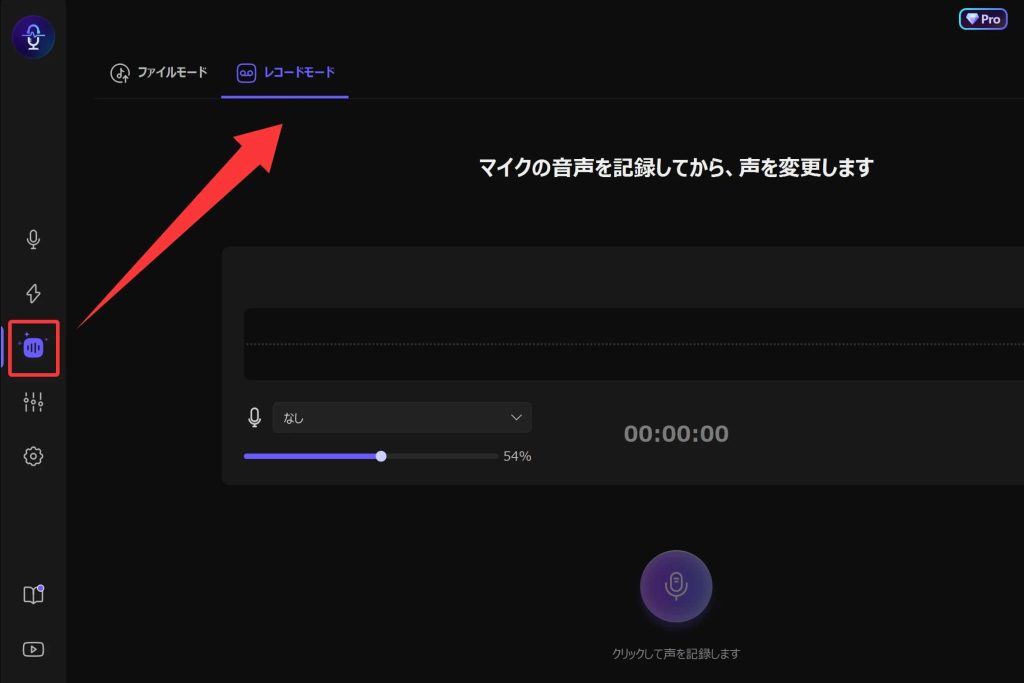This screenshot has height=683, width=1024.
Task: Click the unfilled part of the volume slider track
Action: [440, 456]
